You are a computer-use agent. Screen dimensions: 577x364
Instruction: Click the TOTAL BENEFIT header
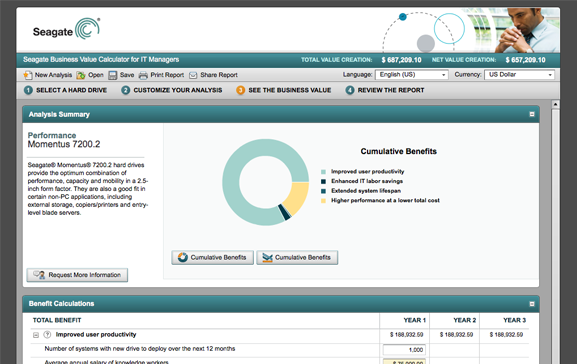pyautogui.click(x=57, y=321)
